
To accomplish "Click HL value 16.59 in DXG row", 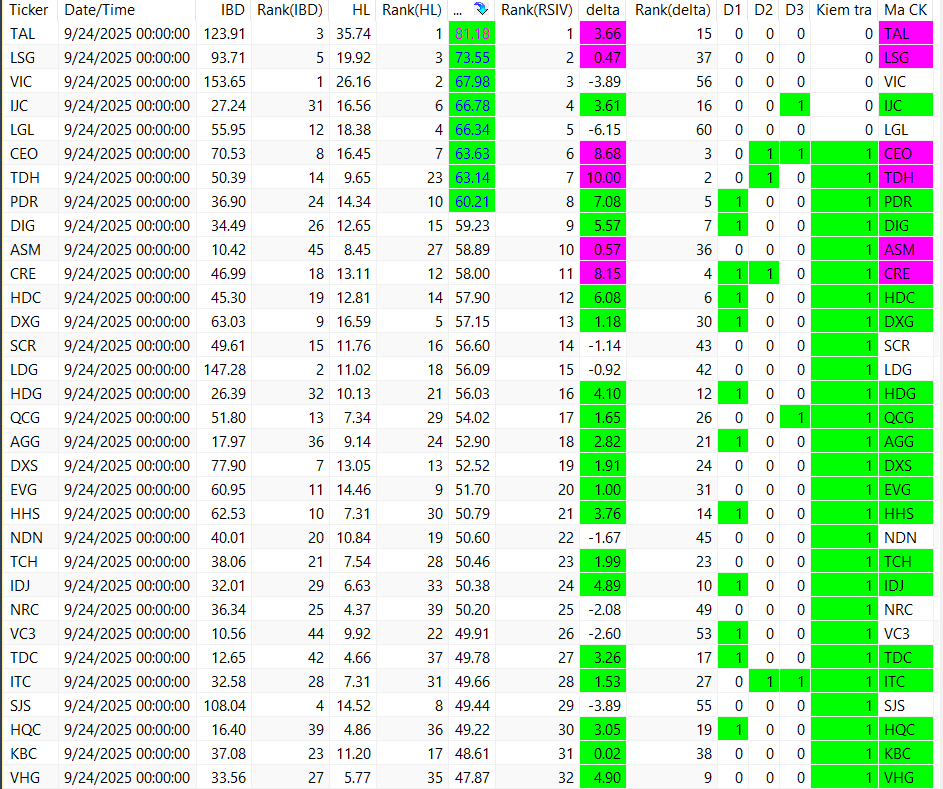I will [354, 322].
